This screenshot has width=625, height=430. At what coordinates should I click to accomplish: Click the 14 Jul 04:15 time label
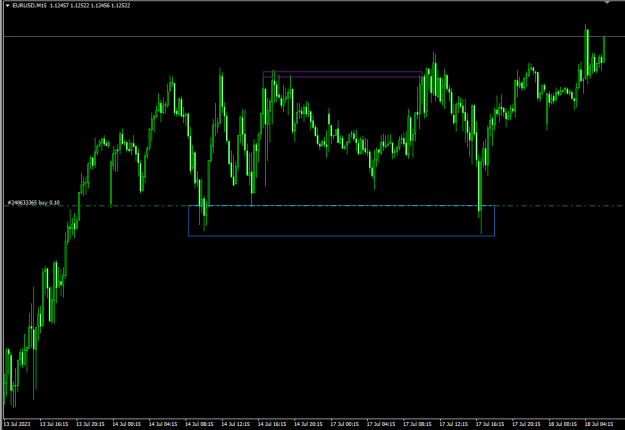(163, 424)
